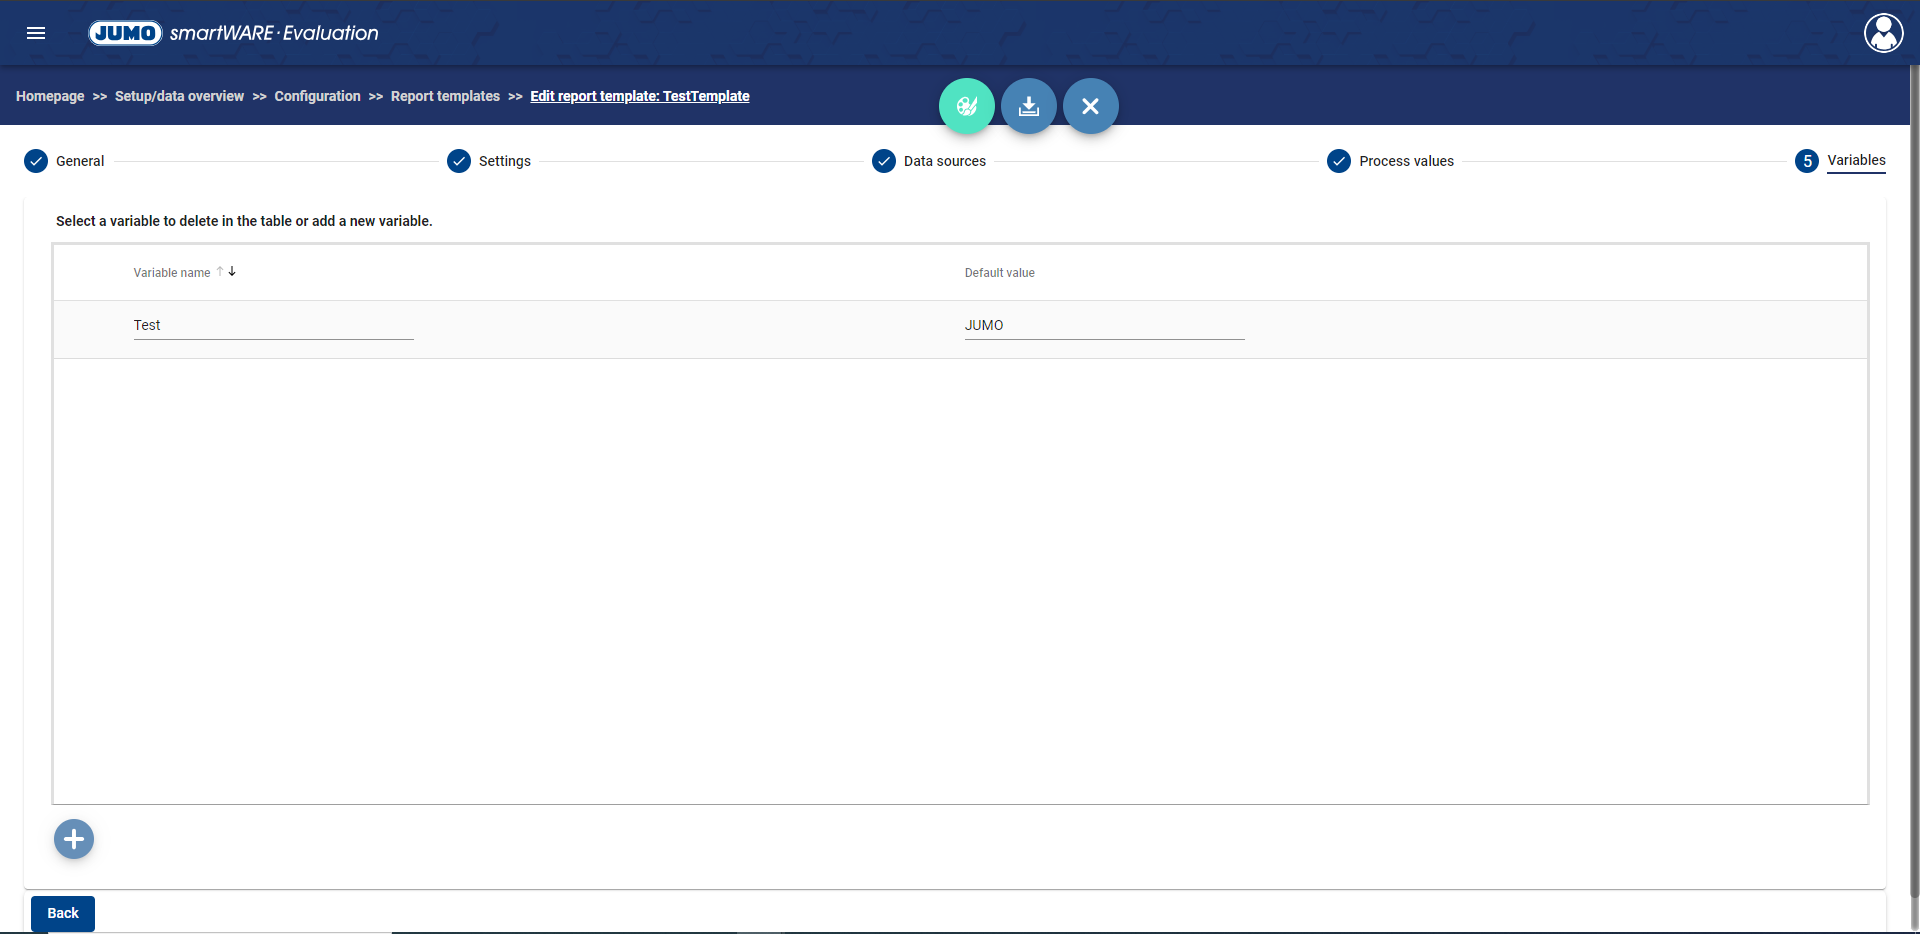Edit the JUMO default value field

[1104, 326]
